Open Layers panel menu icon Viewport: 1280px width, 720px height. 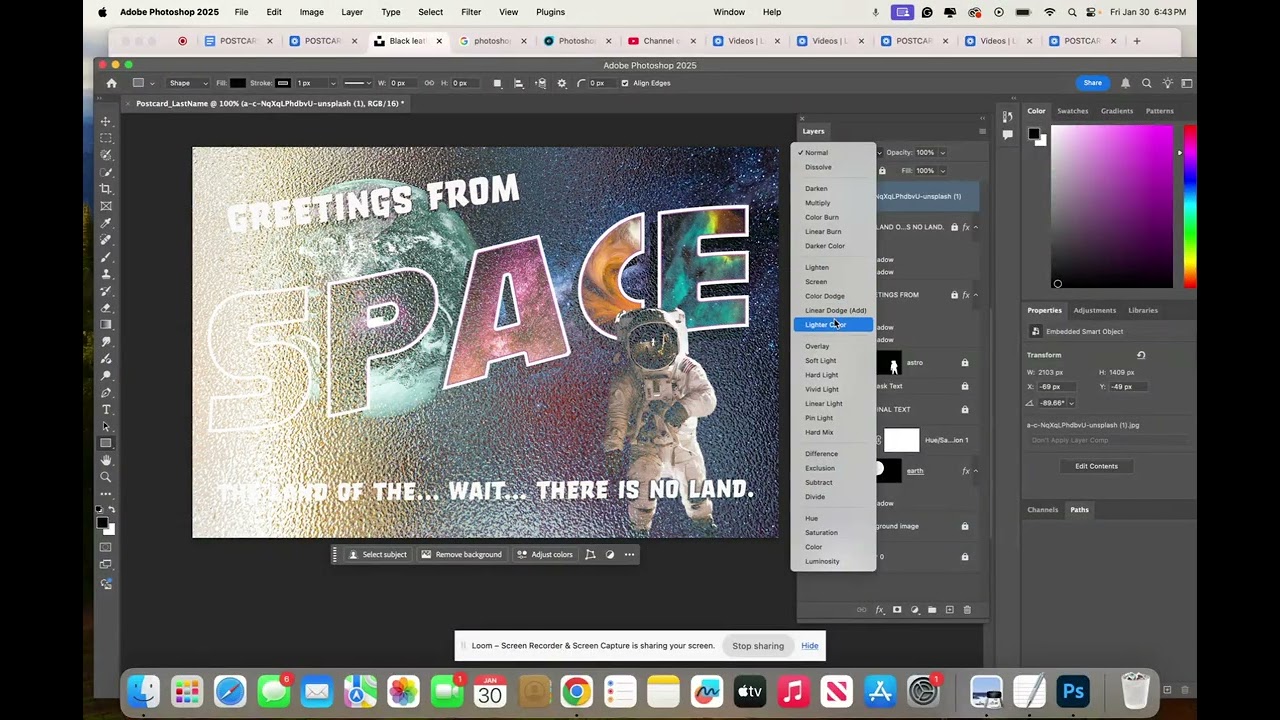(x=982, y=131)
